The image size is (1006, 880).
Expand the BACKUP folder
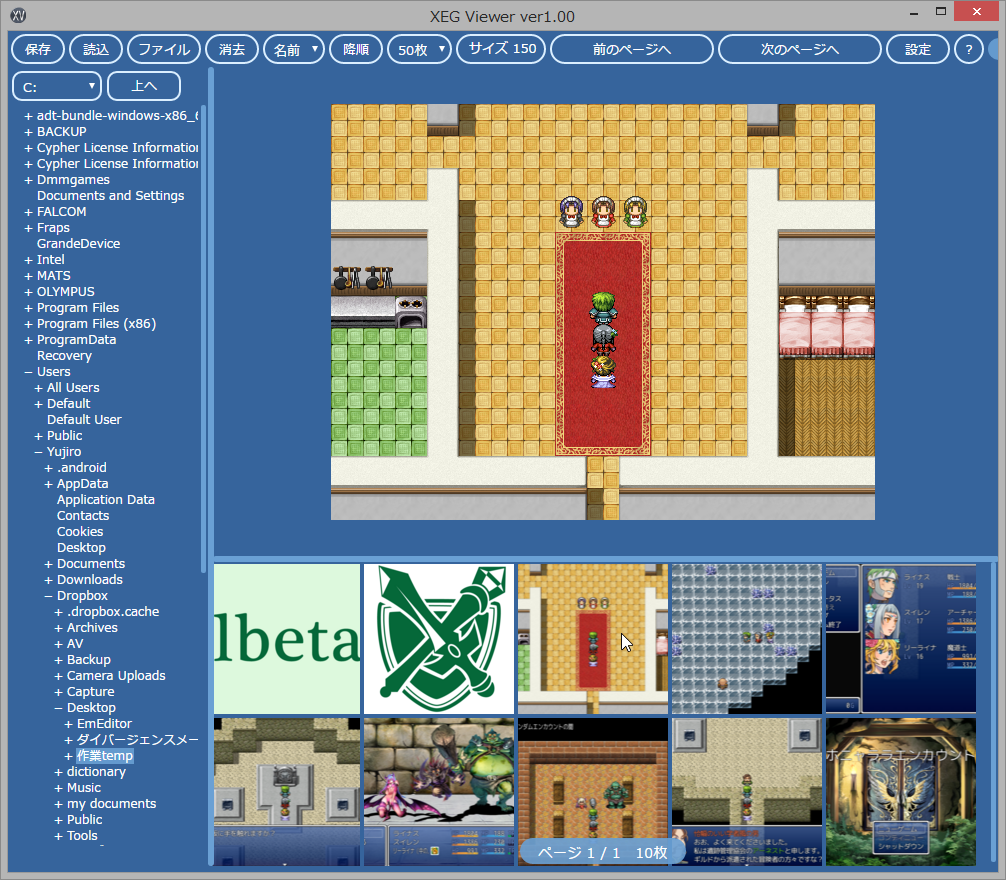click(28, 132)
